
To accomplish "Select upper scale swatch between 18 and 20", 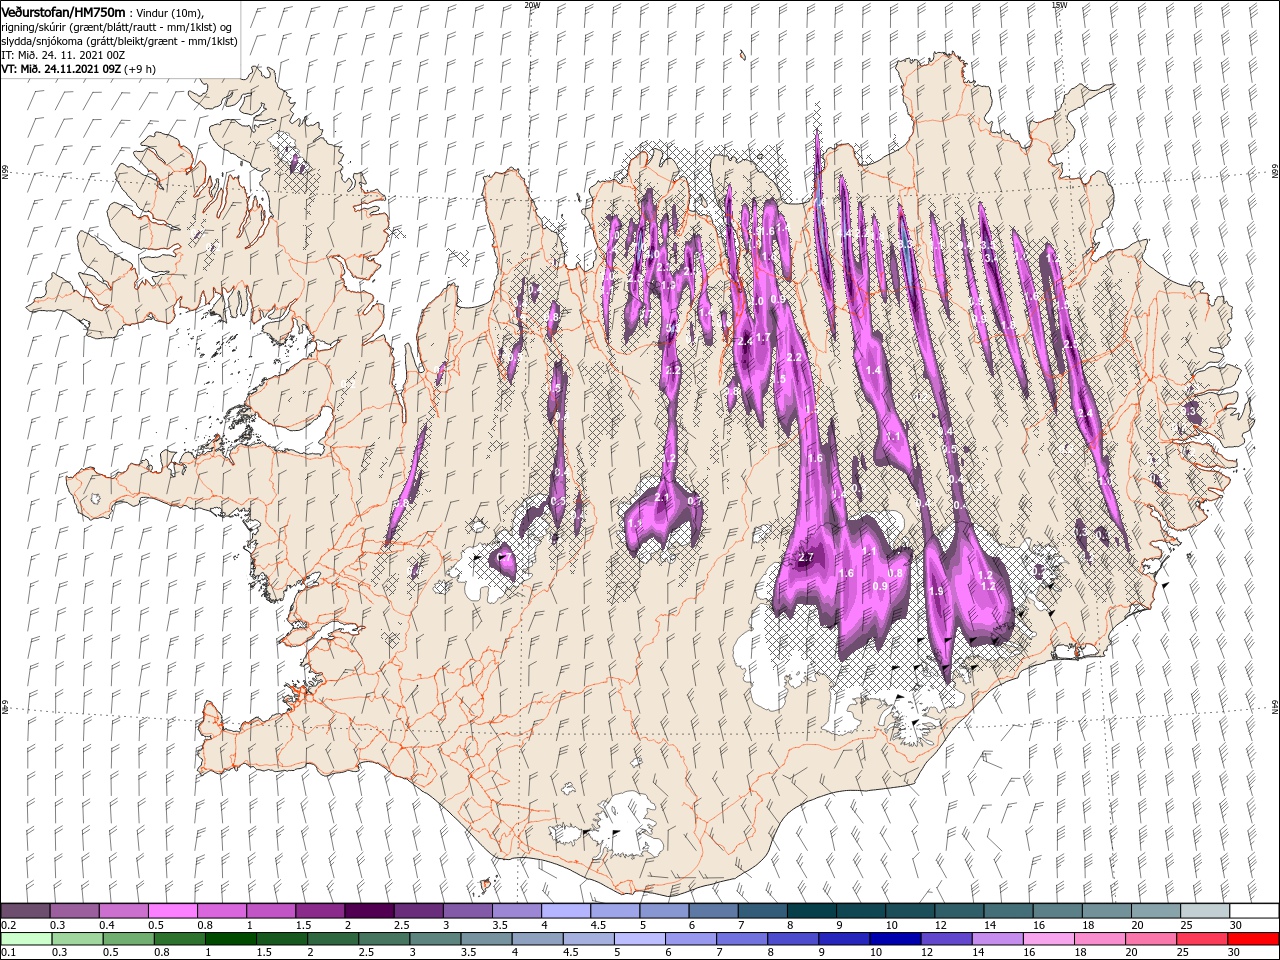I will (x=1106, y=910).
